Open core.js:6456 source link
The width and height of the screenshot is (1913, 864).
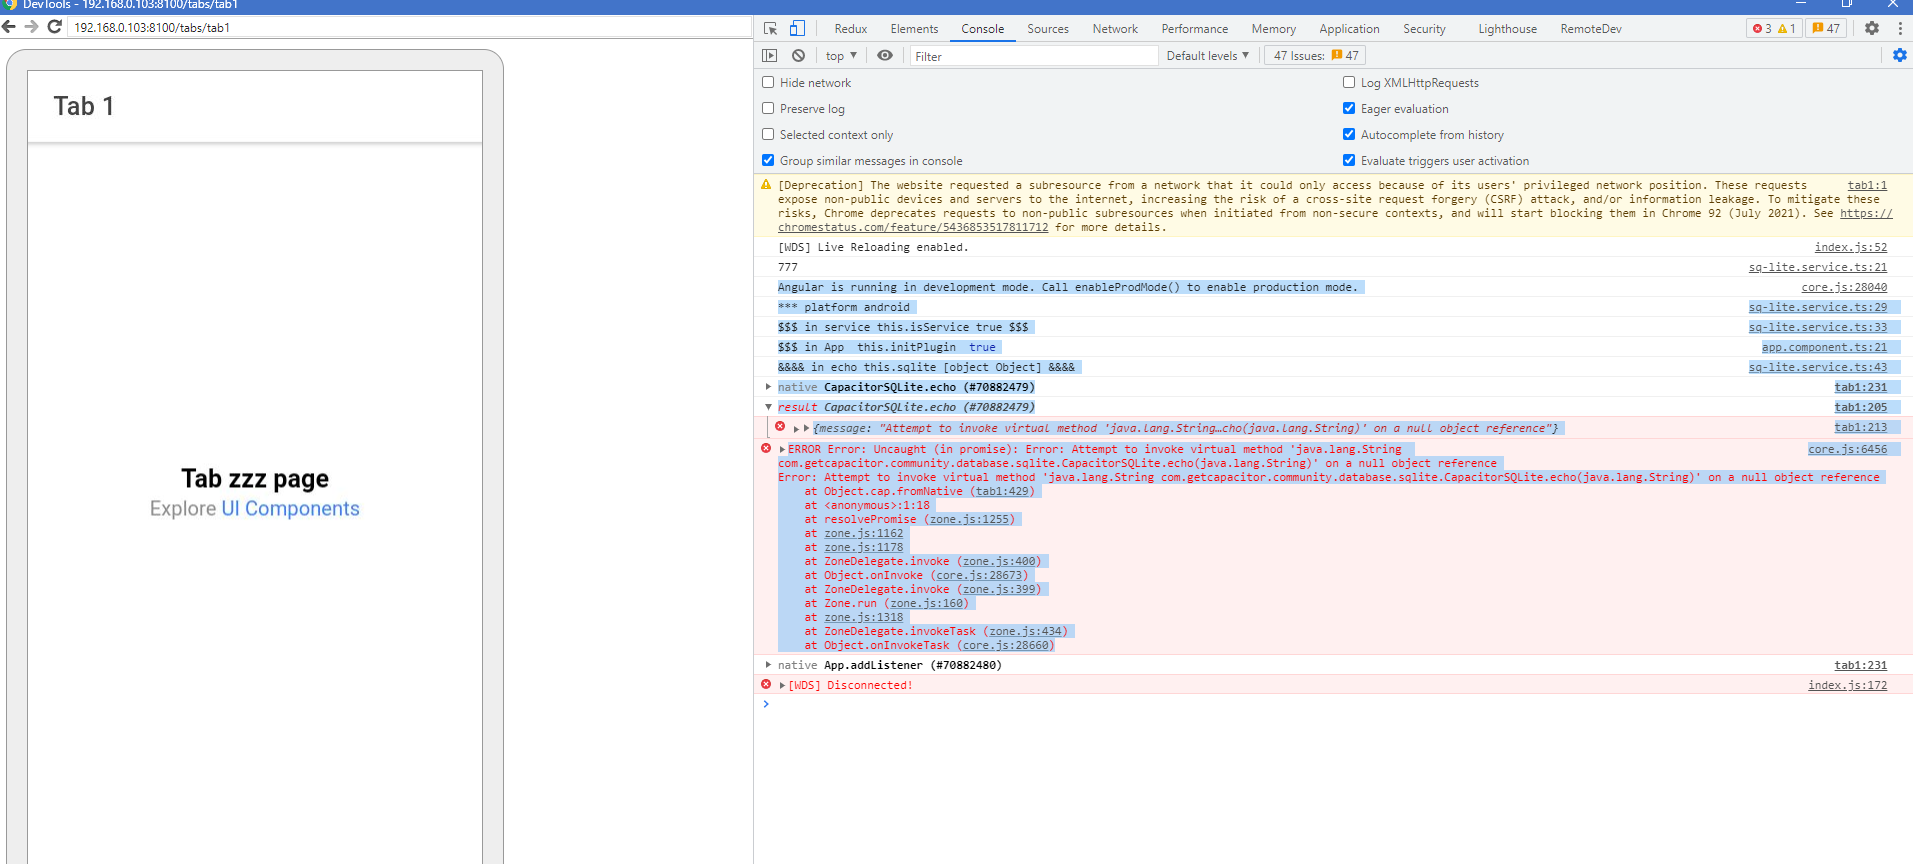point(1847,449)
